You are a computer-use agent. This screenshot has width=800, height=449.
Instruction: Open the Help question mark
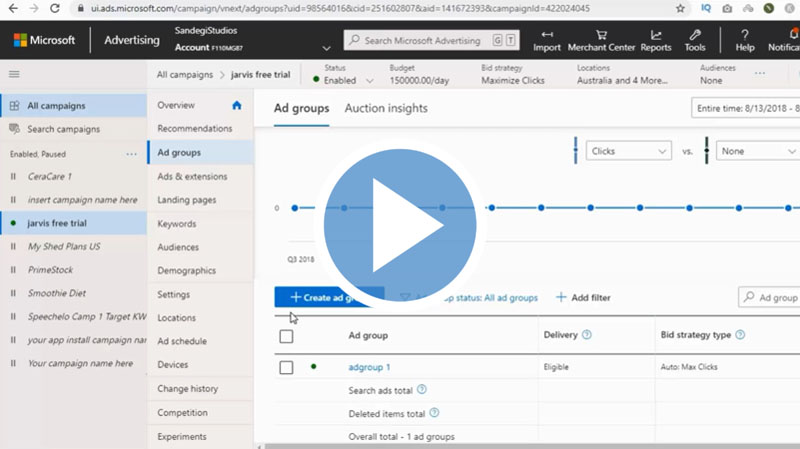point(745,35)
